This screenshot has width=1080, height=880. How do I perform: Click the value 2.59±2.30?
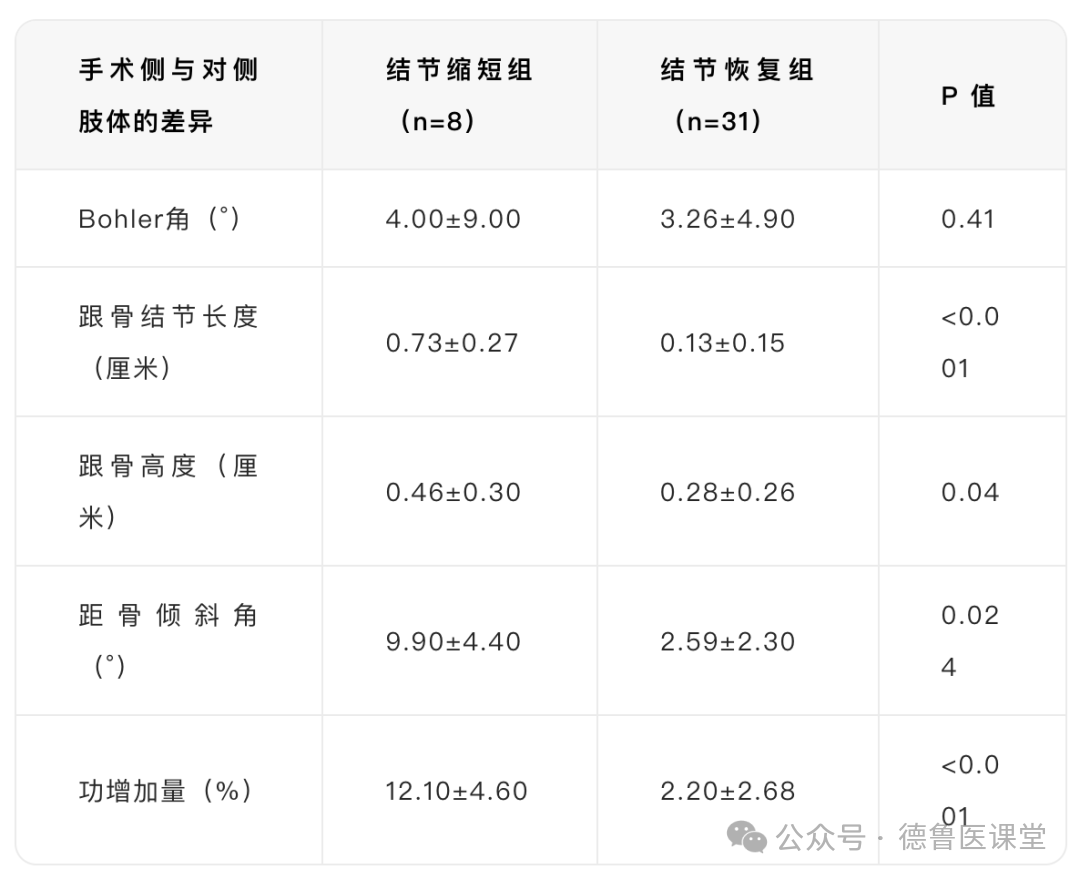(727, 641)
